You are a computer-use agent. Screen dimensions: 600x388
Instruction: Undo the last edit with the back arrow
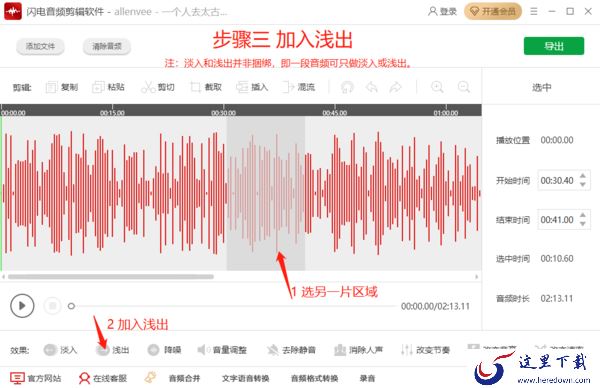pos(372,87)
